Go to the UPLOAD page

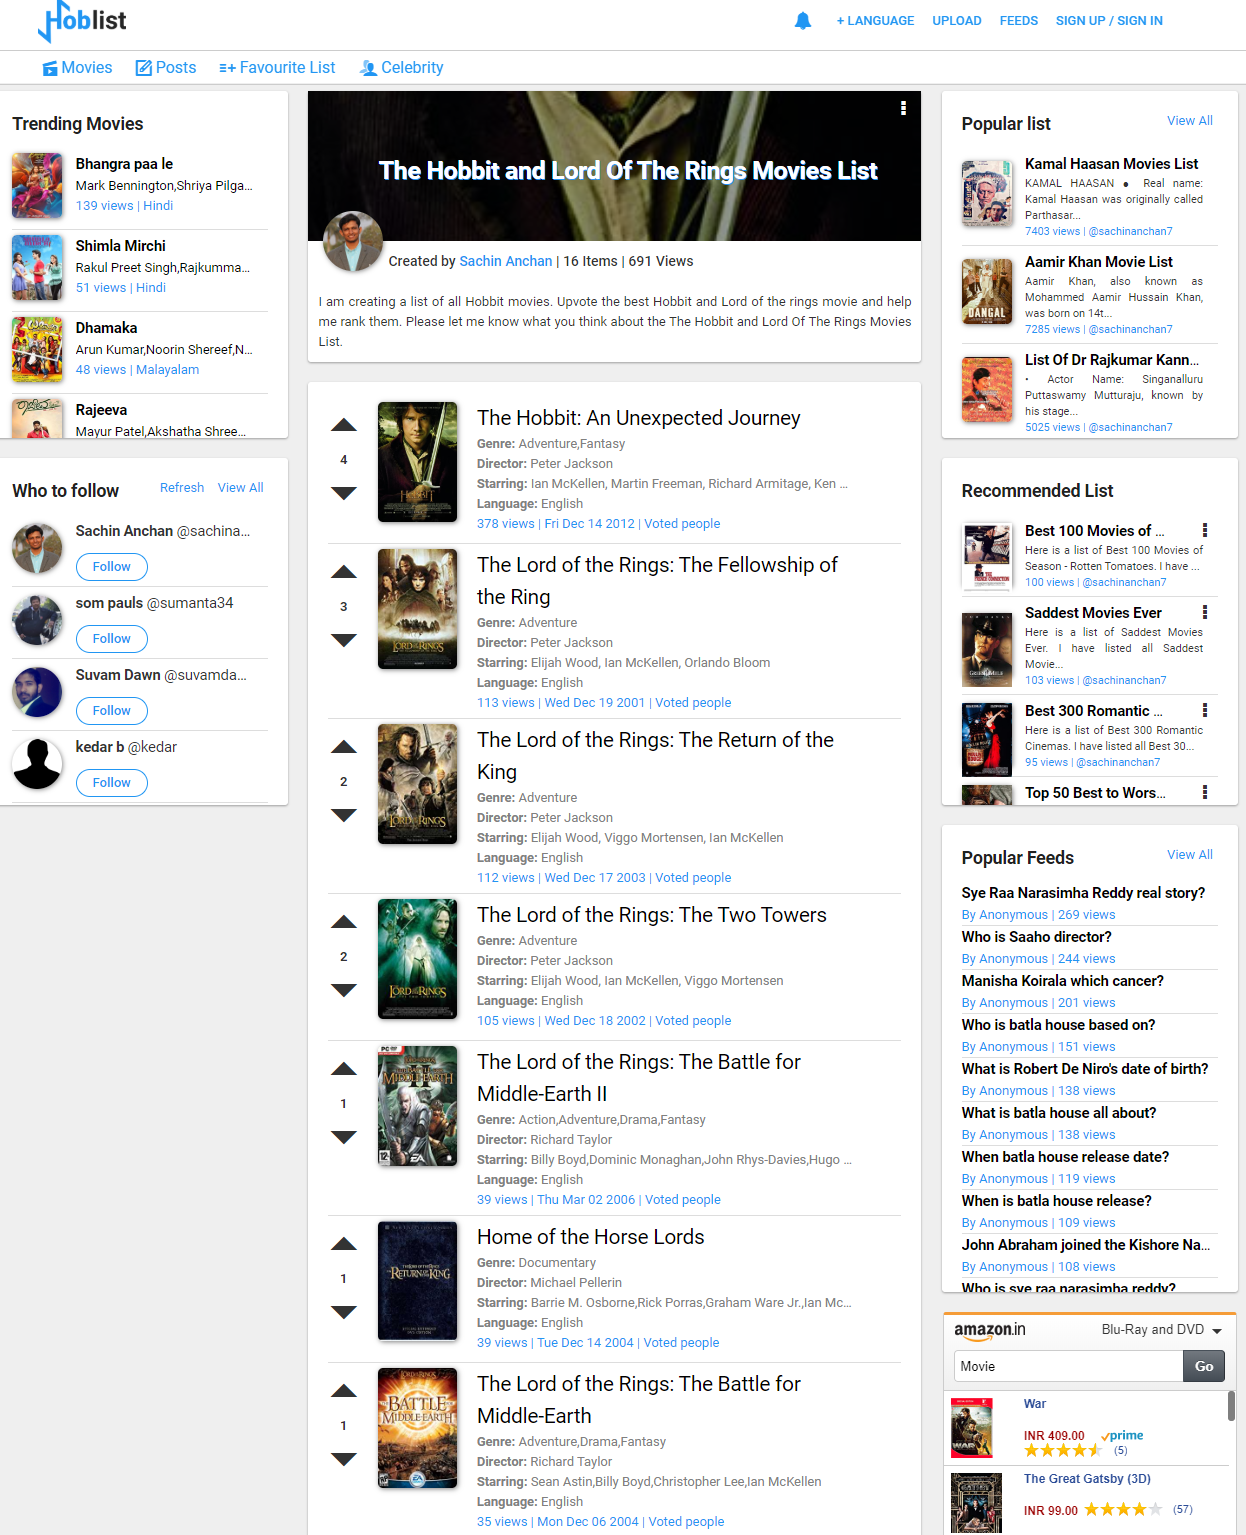tap(957, 21)
